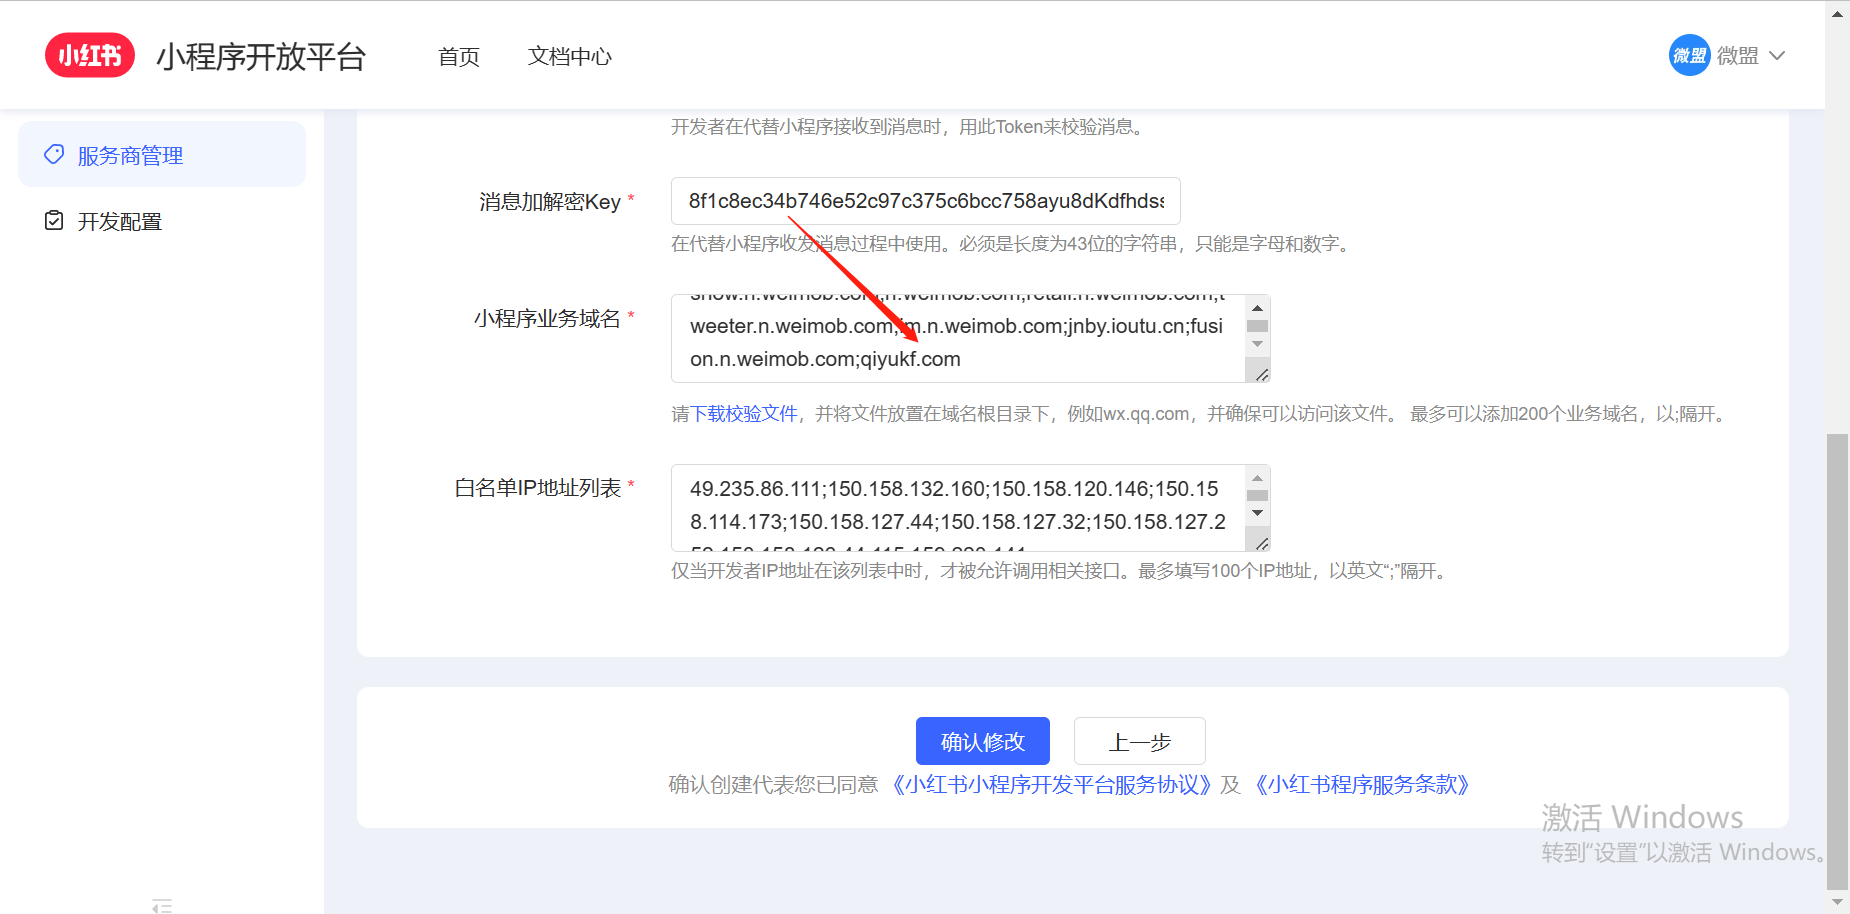The width and height of the screenshot is (1850, 914).
Task: Click the up arrow on domain textarea scrollbar
Action: click(x=1258, y=308)
